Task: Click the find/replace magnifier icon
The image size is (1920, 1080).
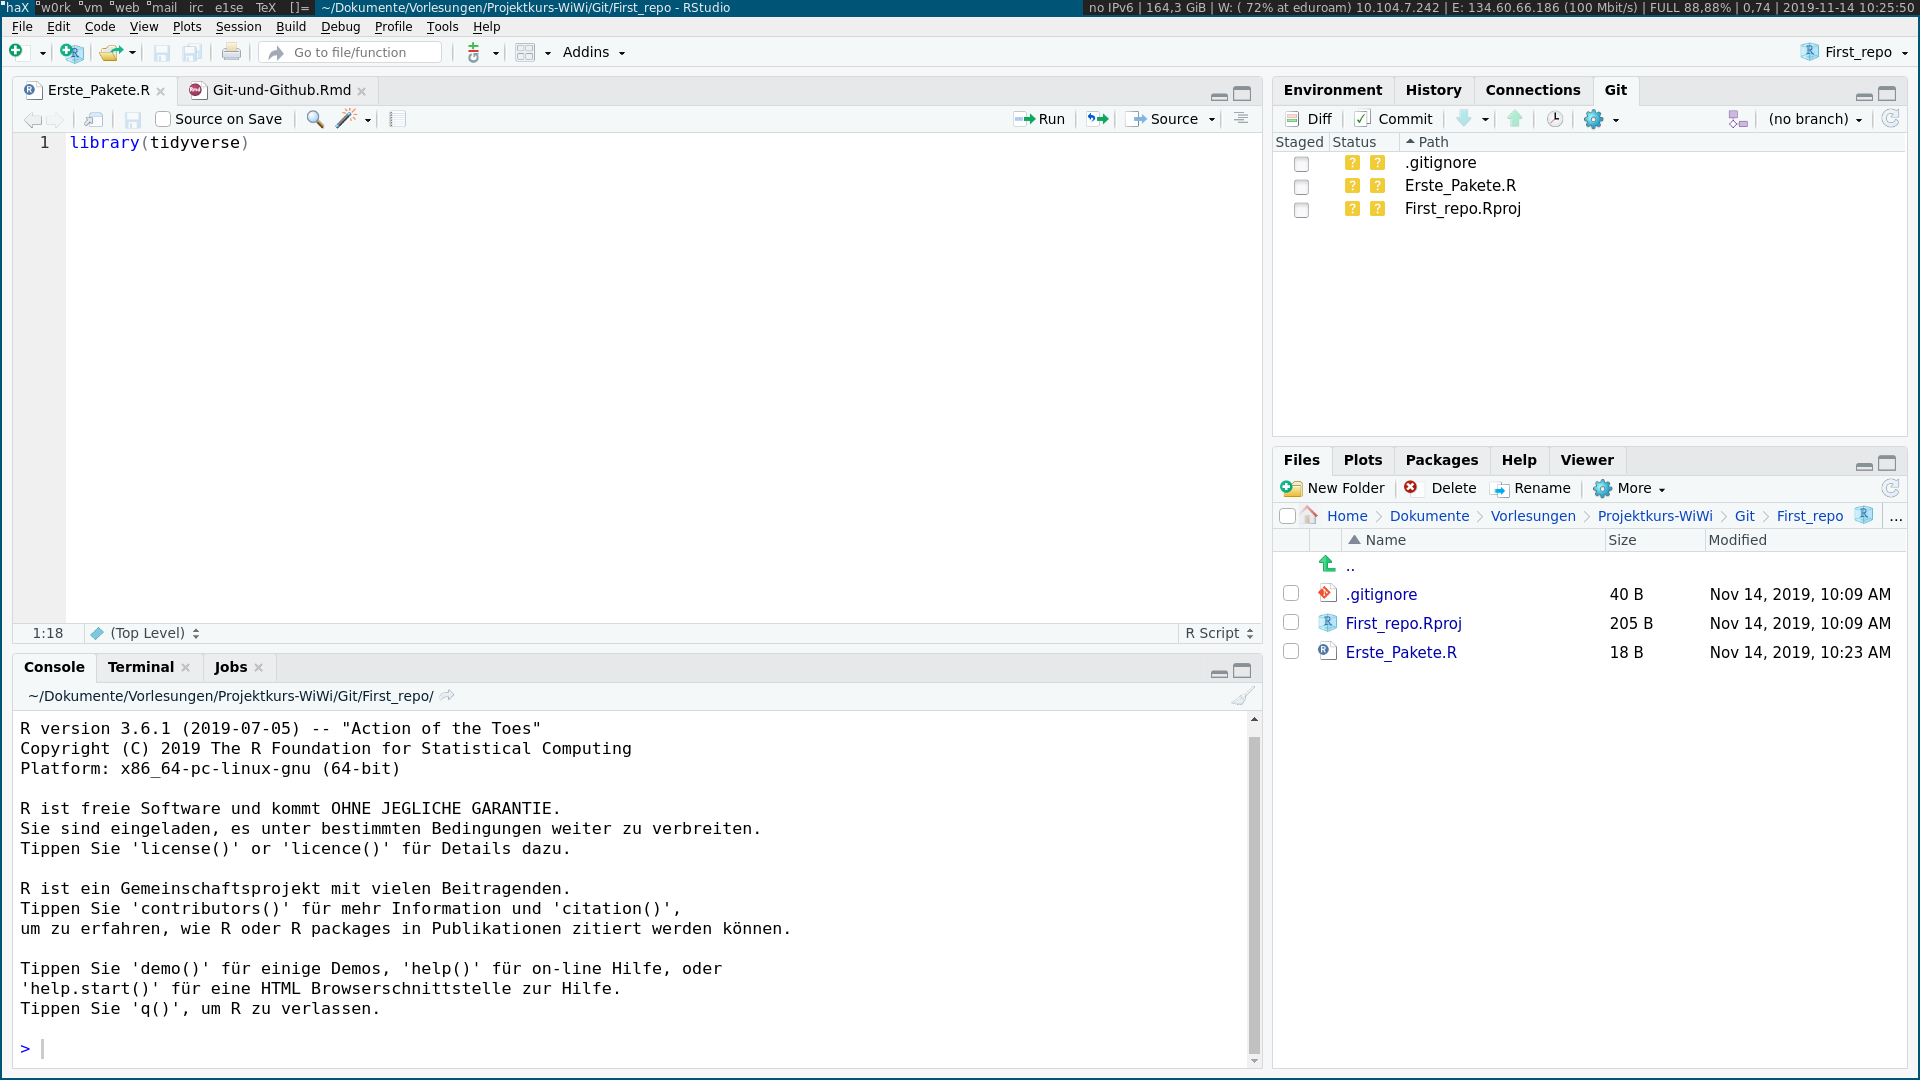Action: [315, 119]
